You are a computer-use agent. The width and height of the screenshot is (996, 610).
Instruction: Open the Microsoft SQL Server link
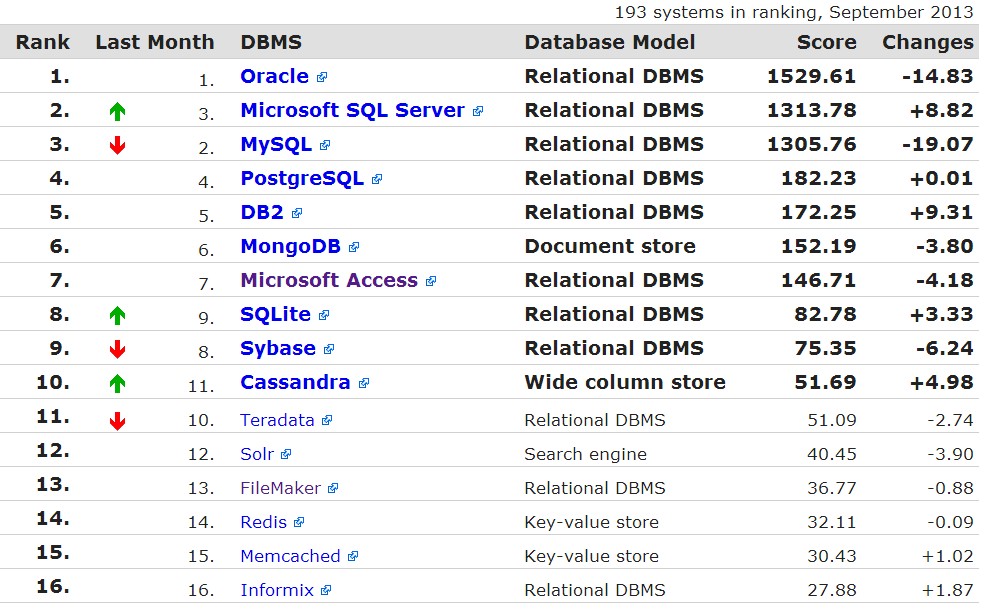353,110
